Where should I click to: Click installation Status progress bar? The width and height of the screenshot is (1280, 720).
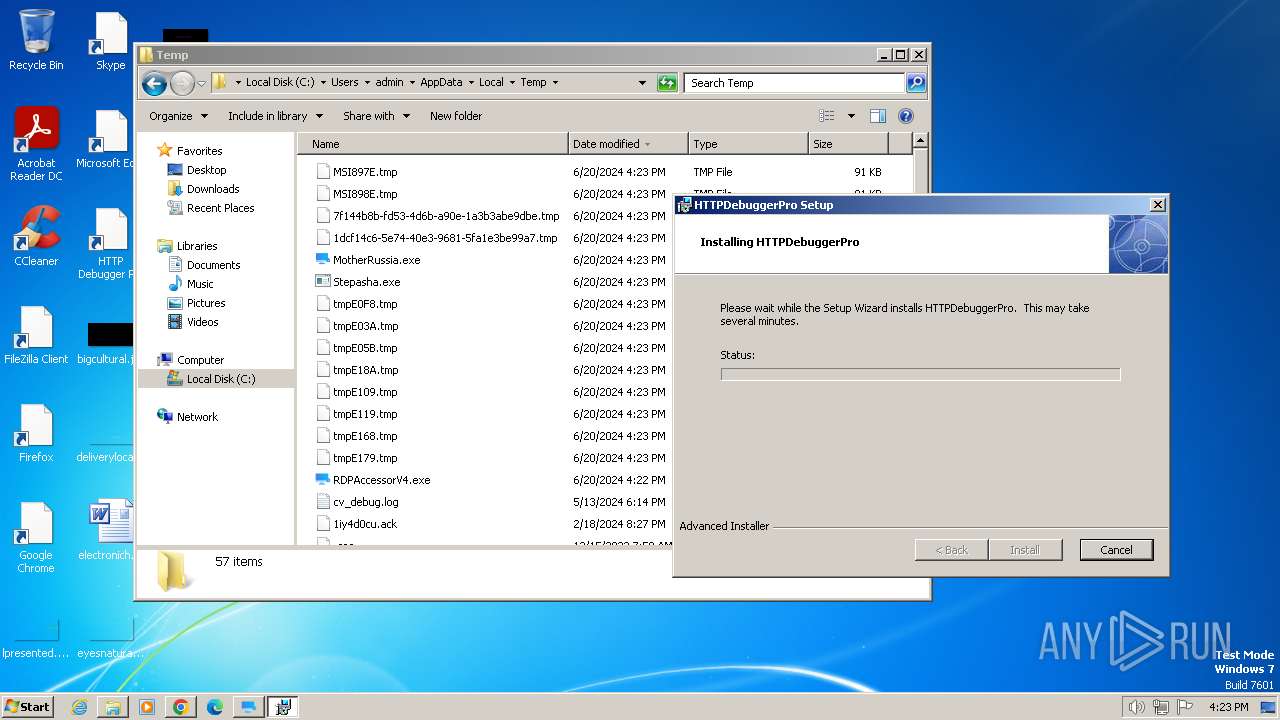pos(920,374)
